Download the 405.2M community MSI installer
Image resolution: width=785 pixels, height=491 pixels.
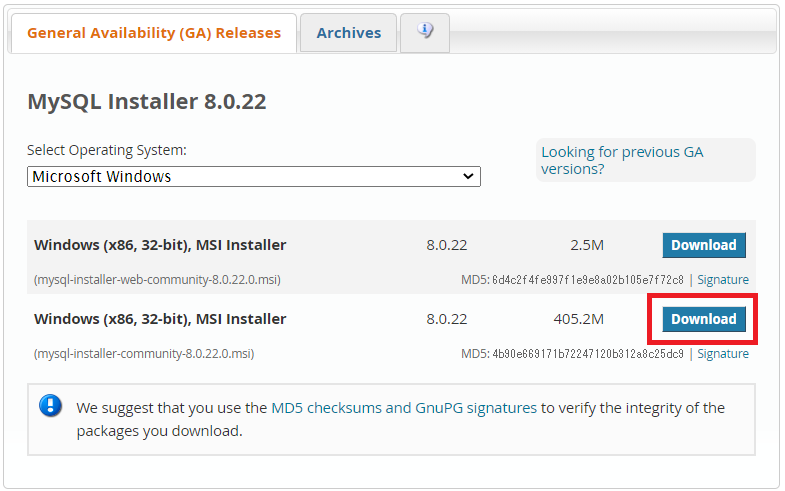(x=704, y=319)
